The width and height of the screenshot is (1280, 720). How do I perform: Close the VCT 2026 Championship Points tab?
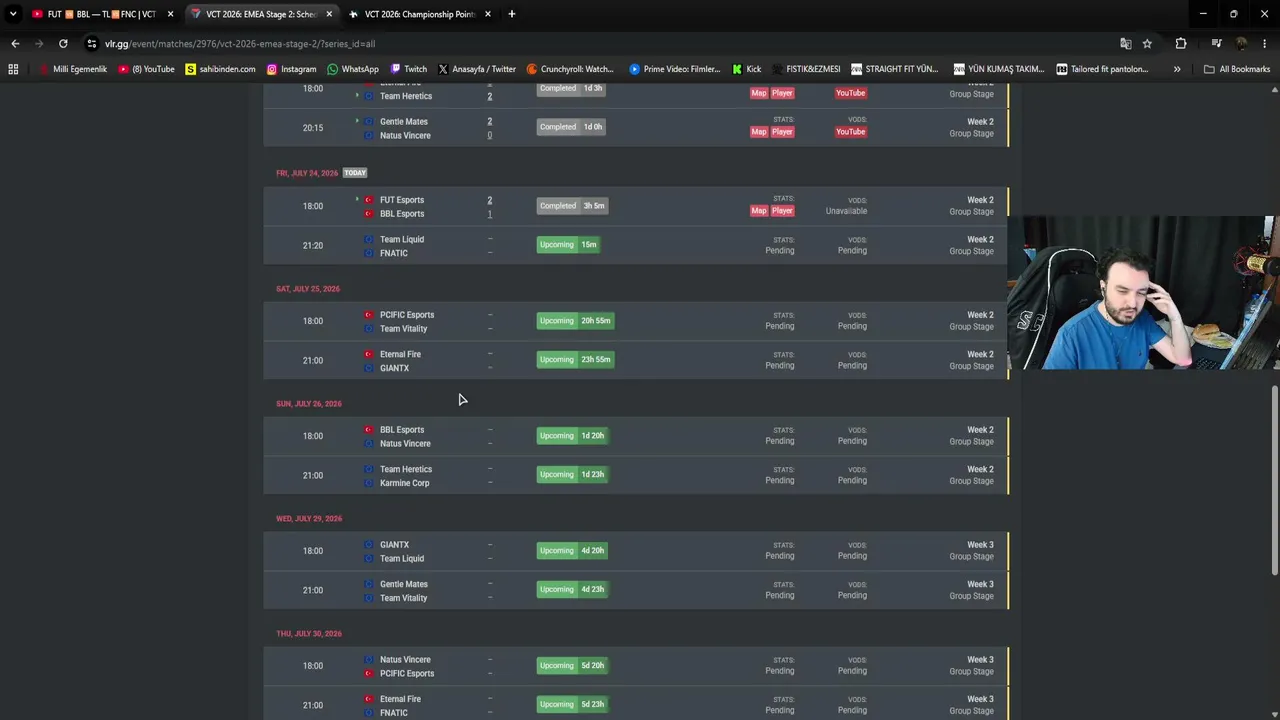click(487, 14)
